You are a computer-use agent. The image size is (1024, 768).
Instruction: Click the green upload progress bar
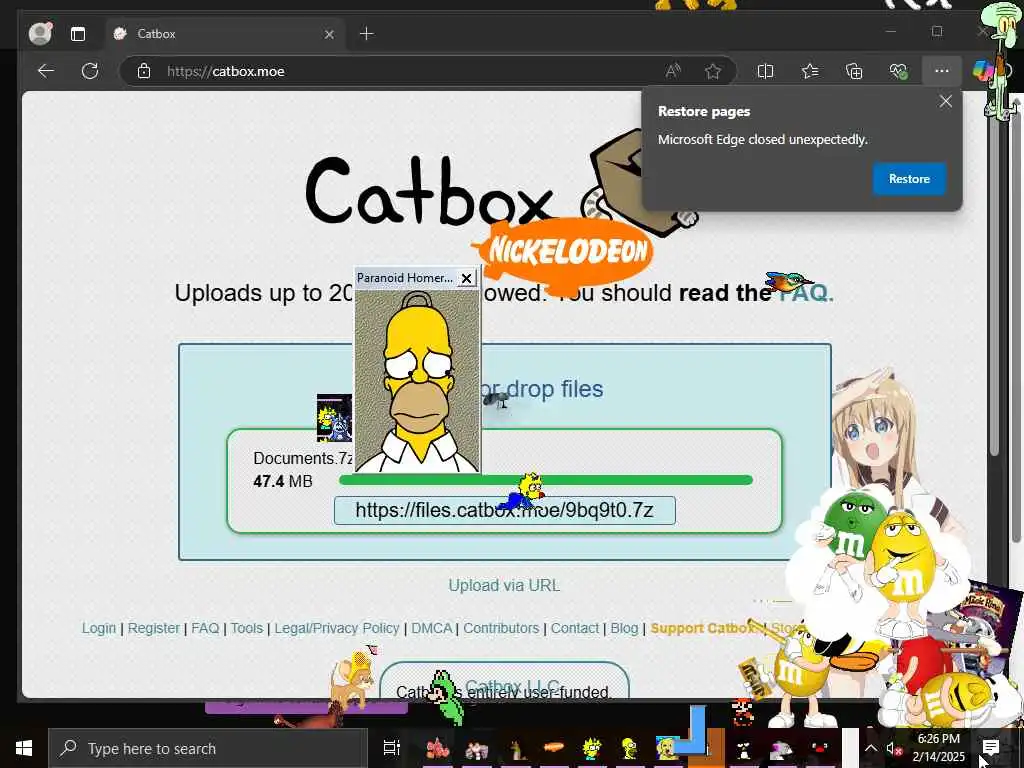tap(546, 480)
